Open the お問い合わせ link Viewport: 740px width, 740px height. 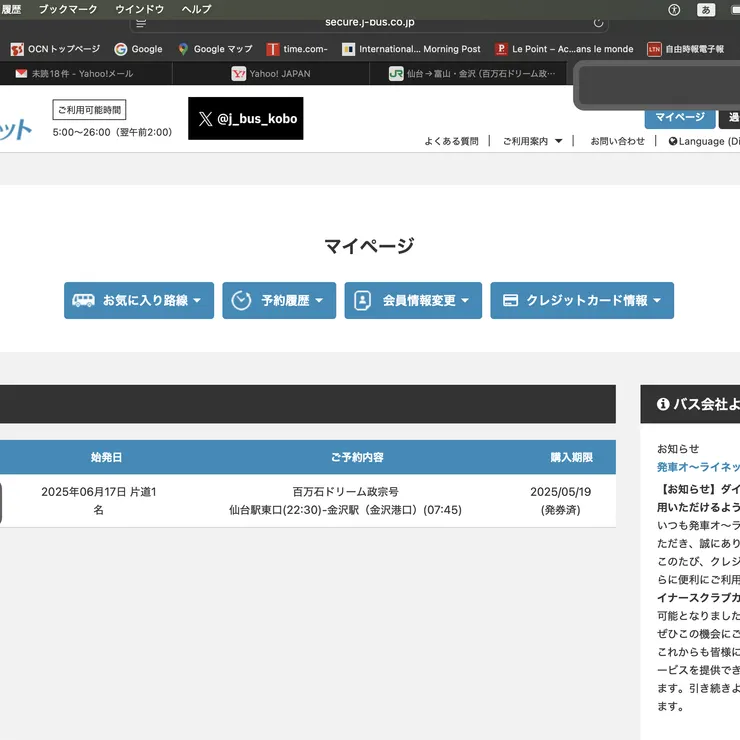click(617, 141)
